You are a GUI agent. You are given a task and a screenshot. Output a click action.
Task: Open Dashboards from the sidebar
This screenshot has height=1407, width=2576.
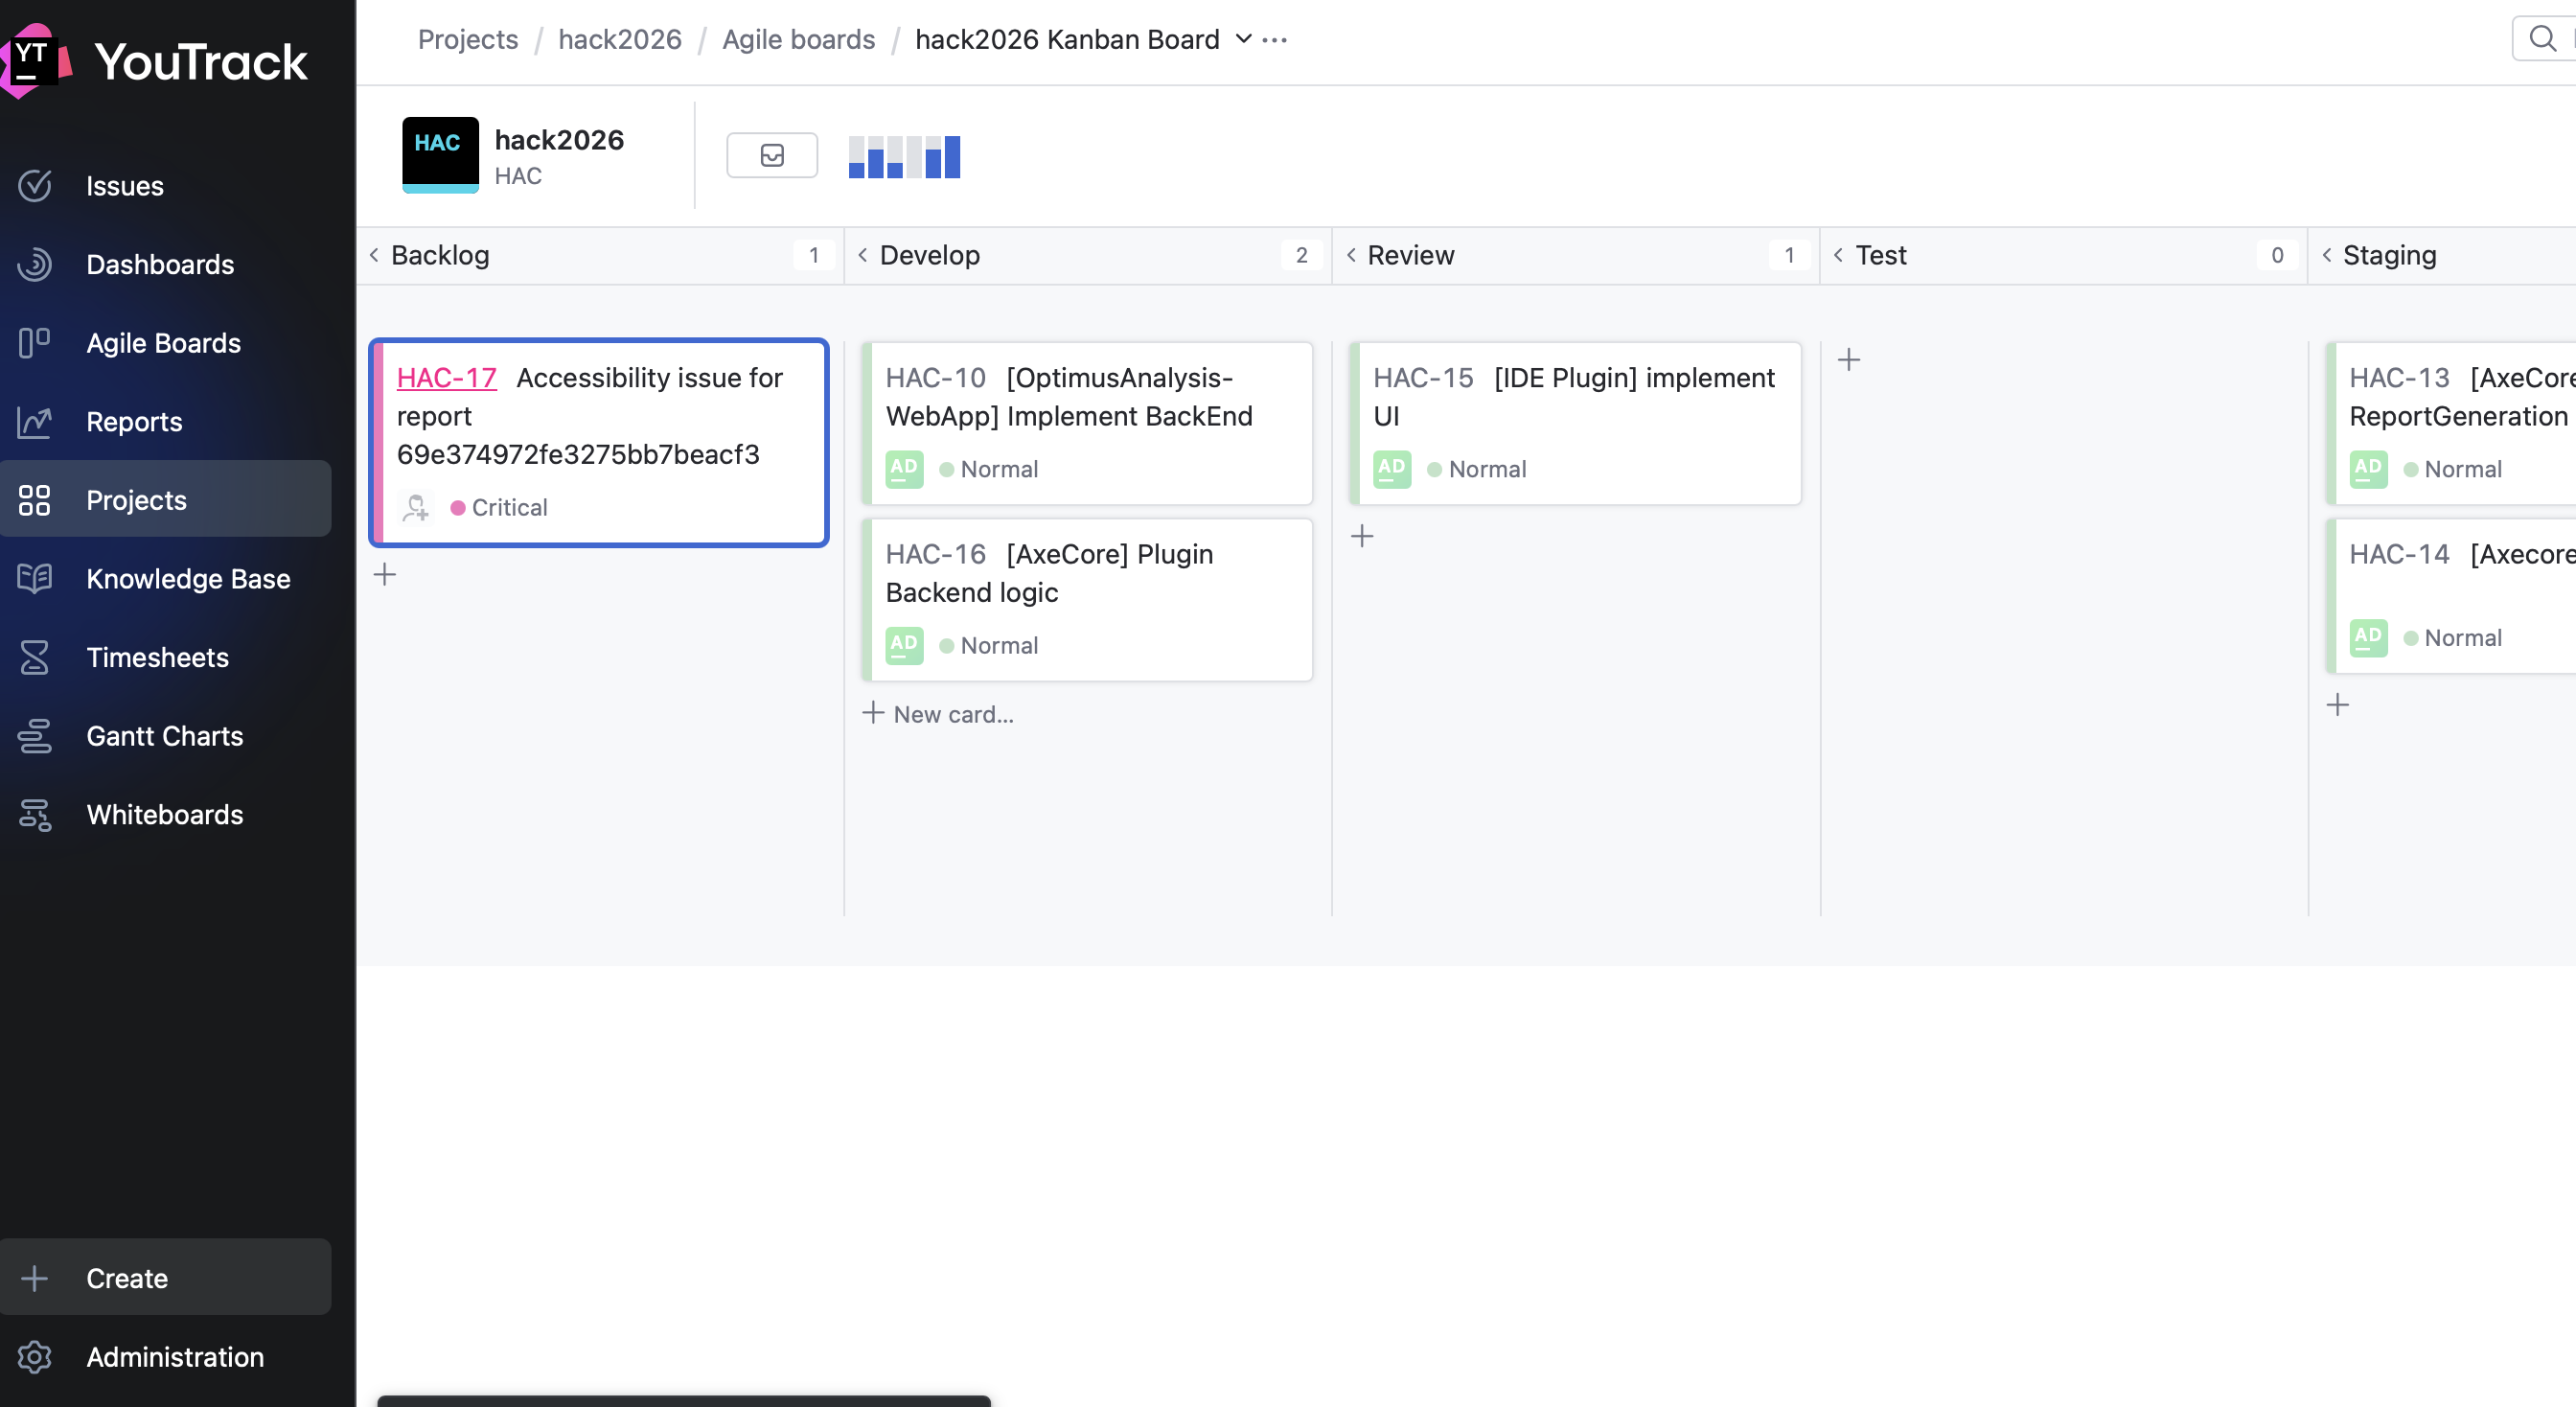(160, 264)
